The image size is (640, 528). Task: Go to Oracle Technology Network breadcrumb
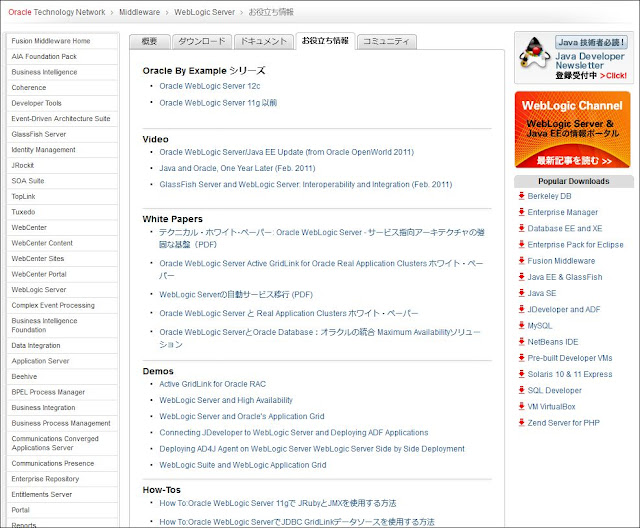[57, 12]
